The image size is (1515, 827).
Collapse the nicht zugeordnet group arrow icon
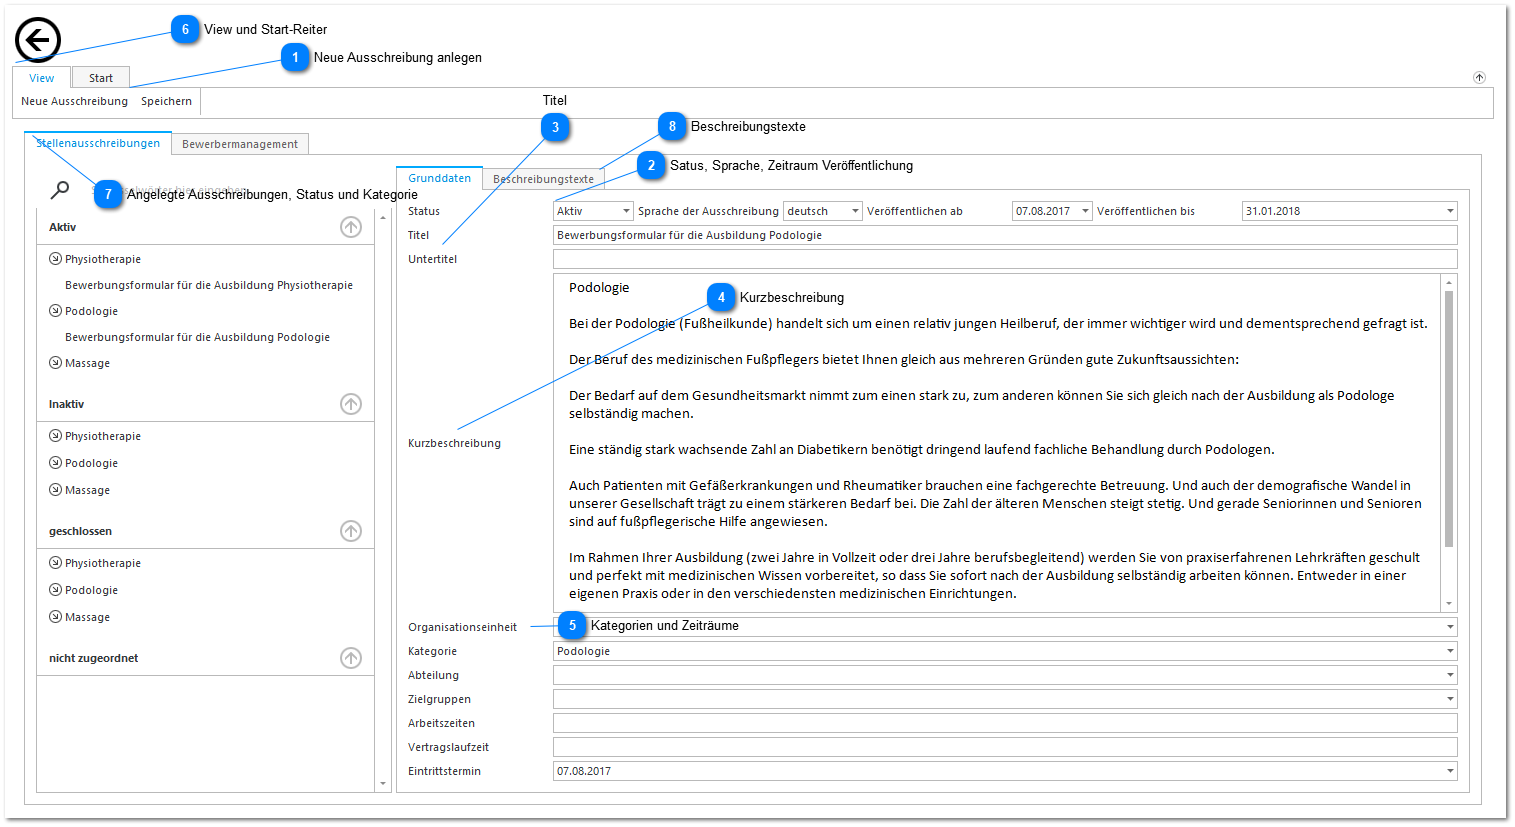351,658
